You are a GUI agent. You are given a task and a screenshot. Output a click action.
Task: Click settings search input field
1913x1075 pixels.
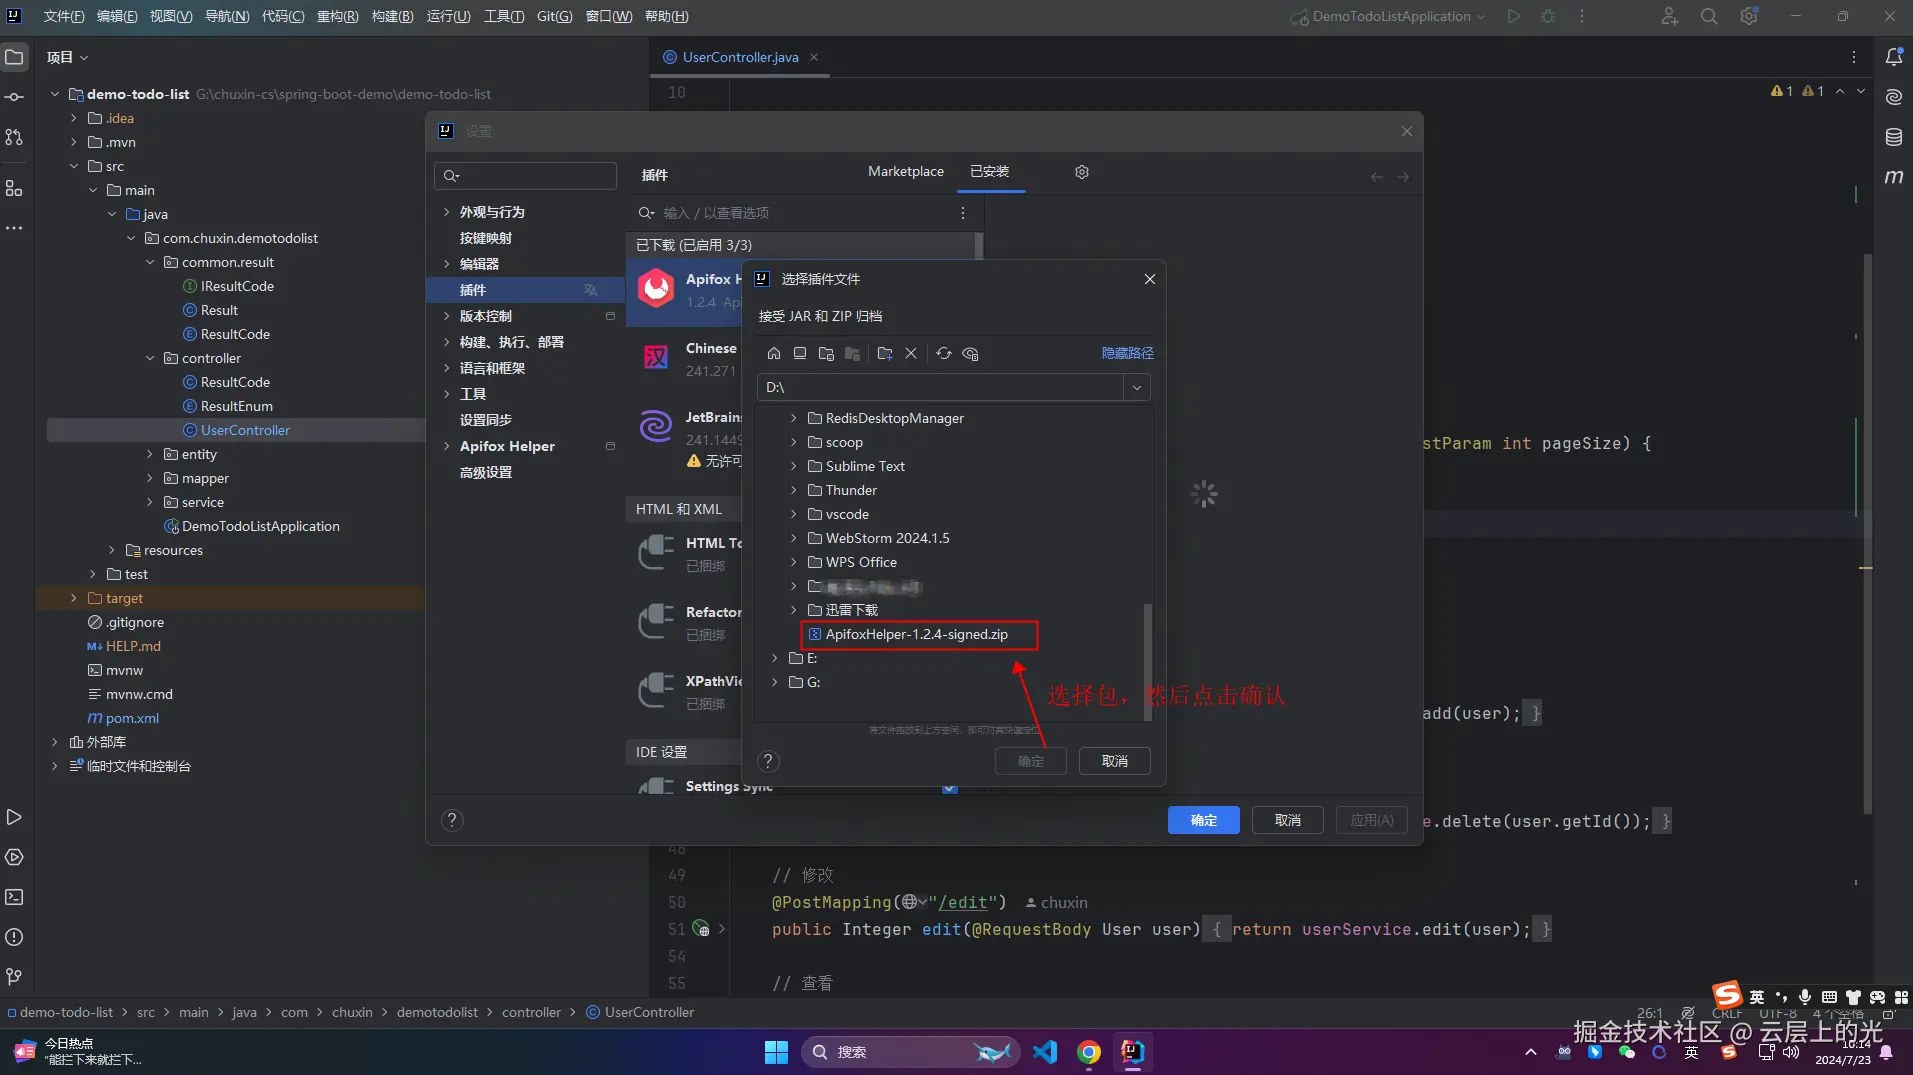pos(525,176)
